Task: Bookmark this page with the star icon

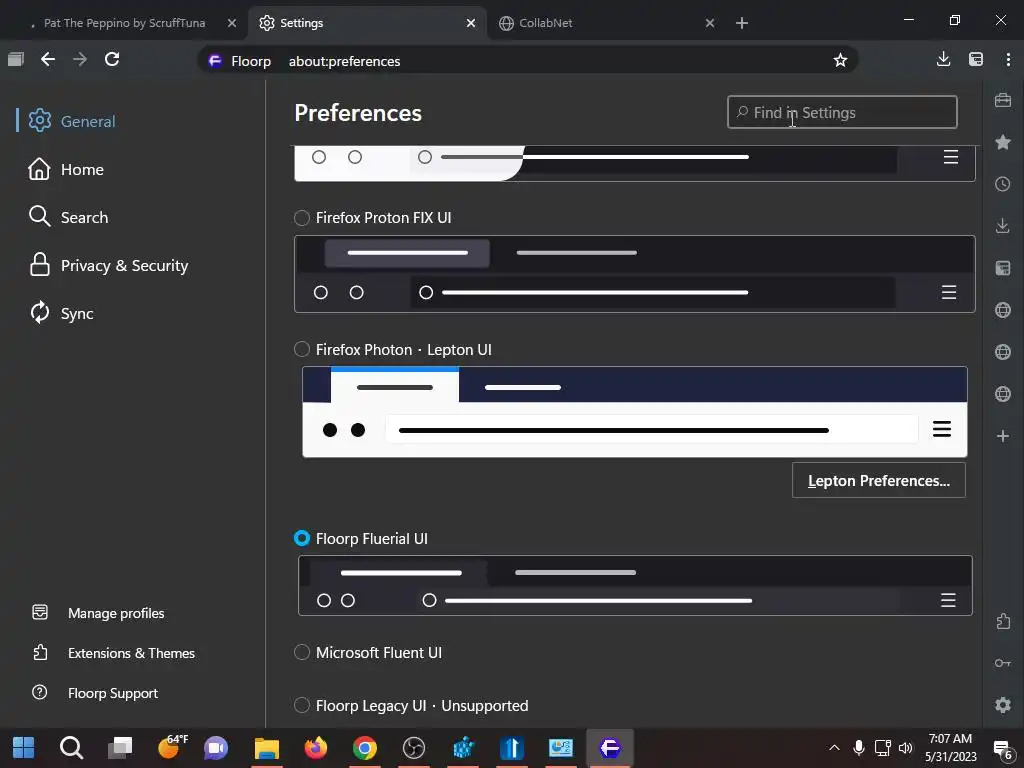Action: 840,61
